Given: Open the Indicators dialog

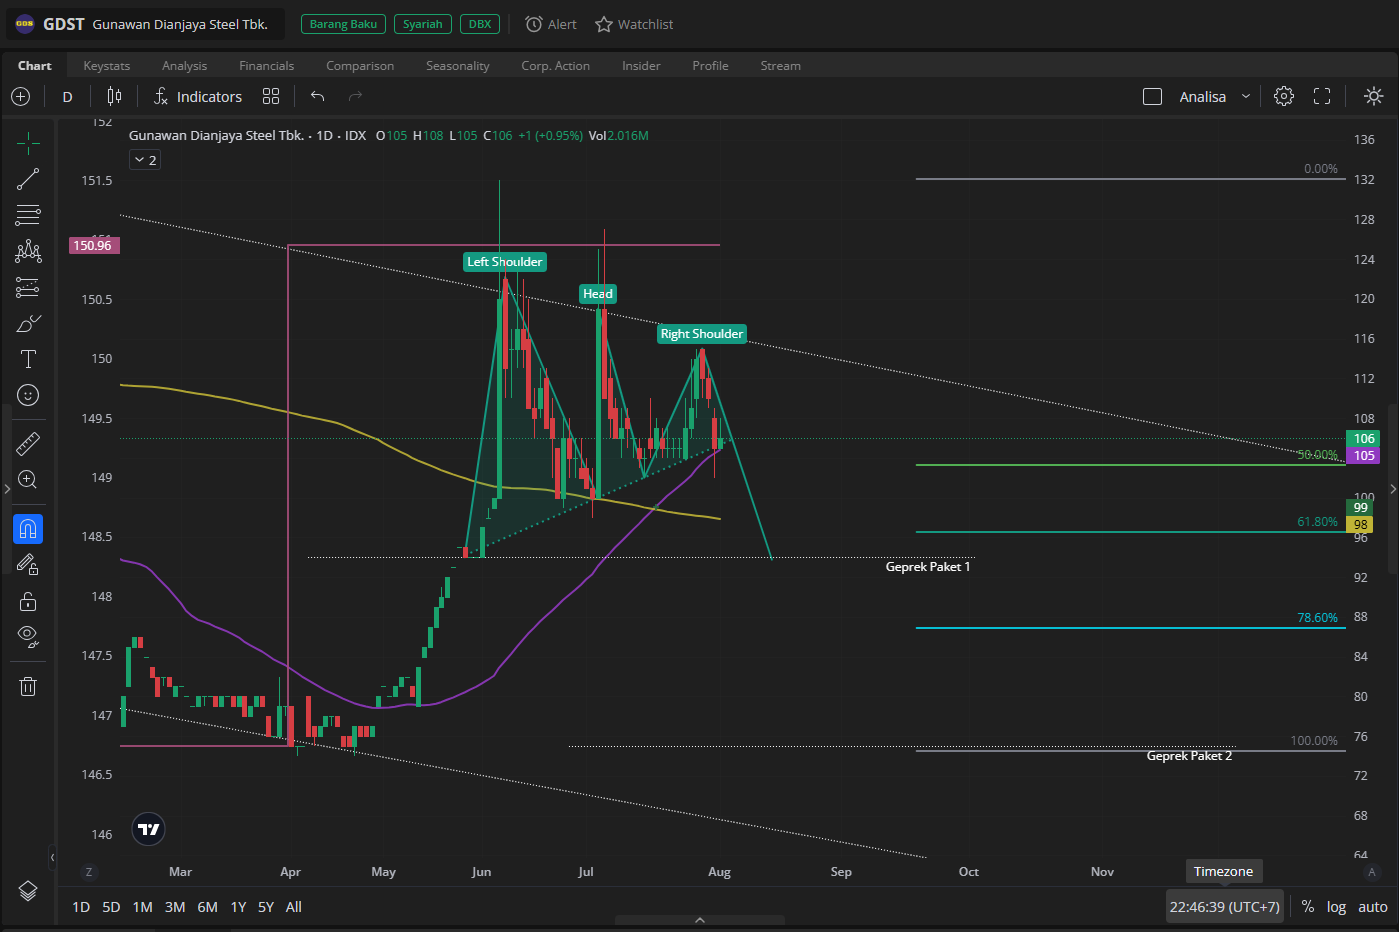Looking at the screenshot, I should [198, 97].
